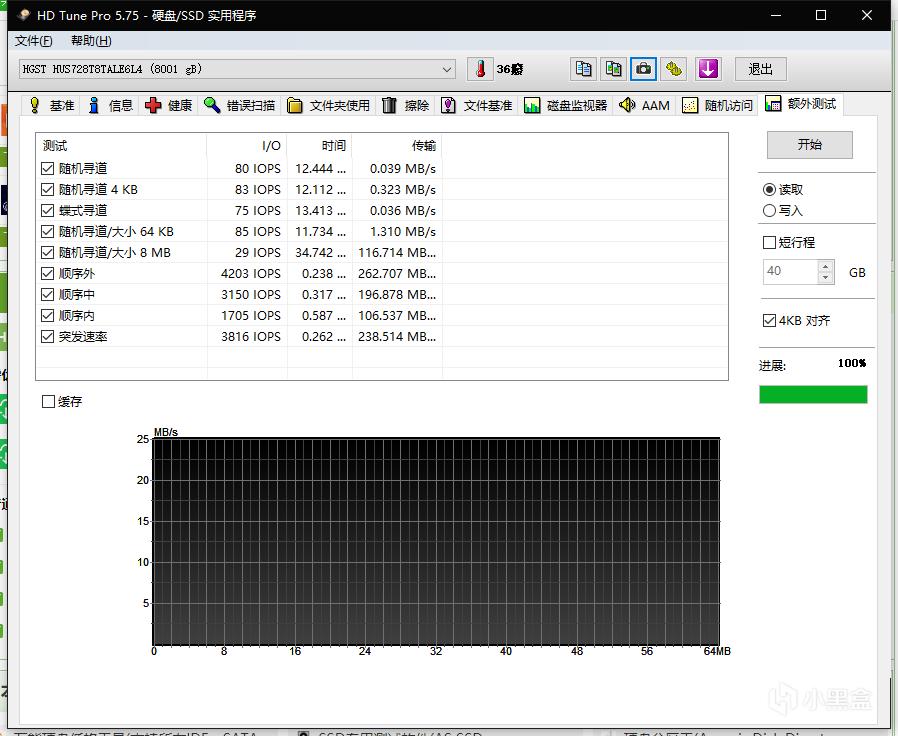Click the 退出 exit button

pyautogui.click(x=760, y=68)
